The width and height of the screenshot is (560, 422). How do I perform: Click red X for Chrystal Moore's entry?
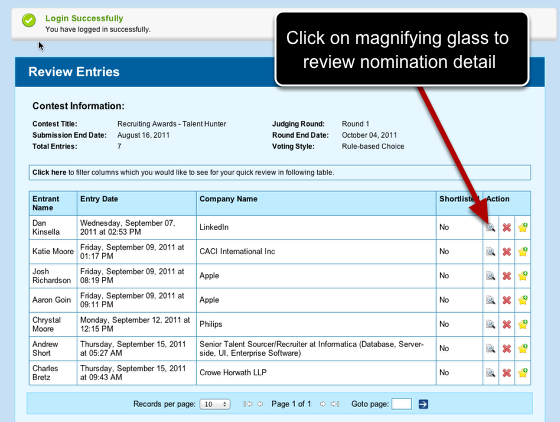point(506,324)
